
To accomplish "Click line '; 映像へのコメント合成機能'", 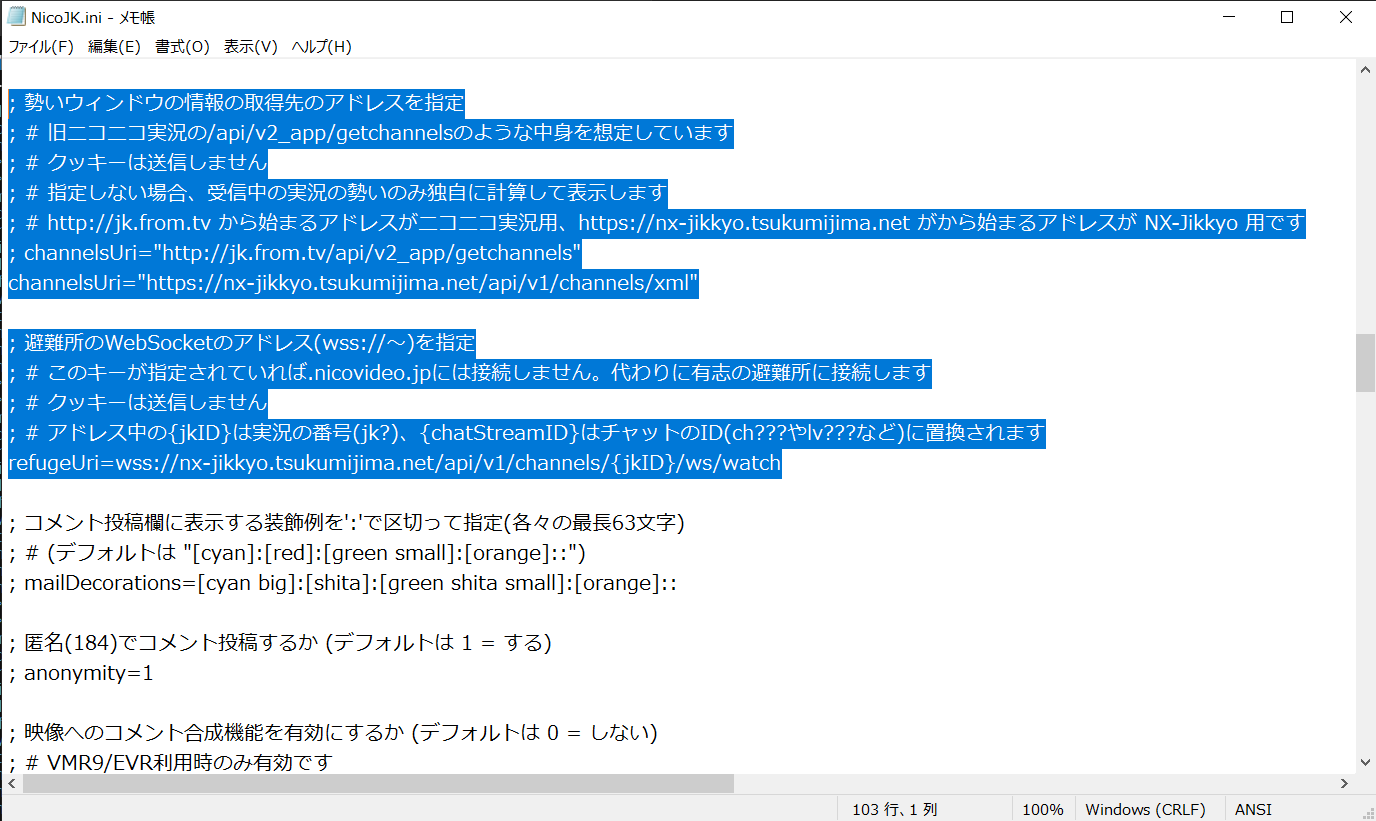I will click(333, 733).
